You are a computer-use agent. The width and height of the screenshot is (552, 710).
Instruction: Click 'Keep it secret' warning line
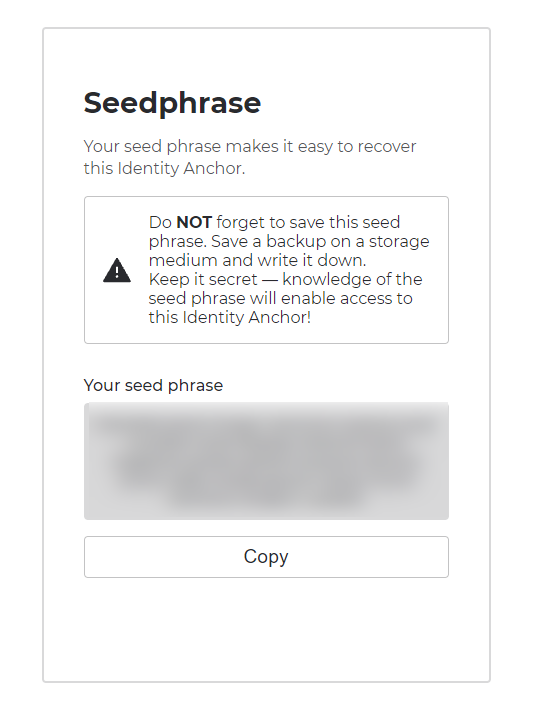285,279
